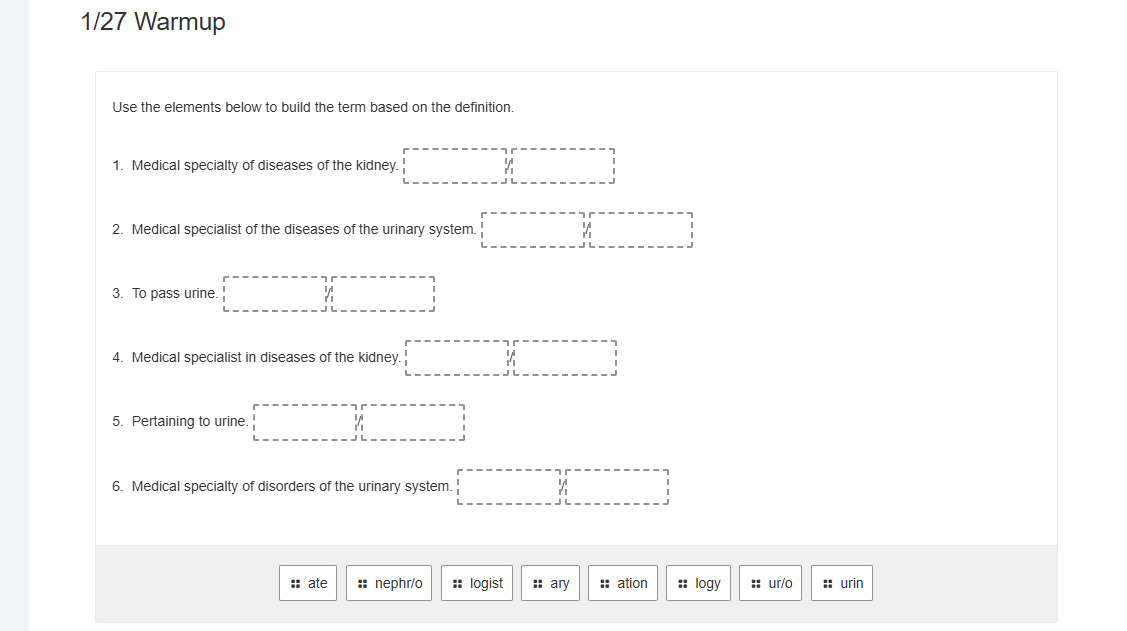Click the first blank for question 5
The image size is (1127, 631).
tap(305, 421)
